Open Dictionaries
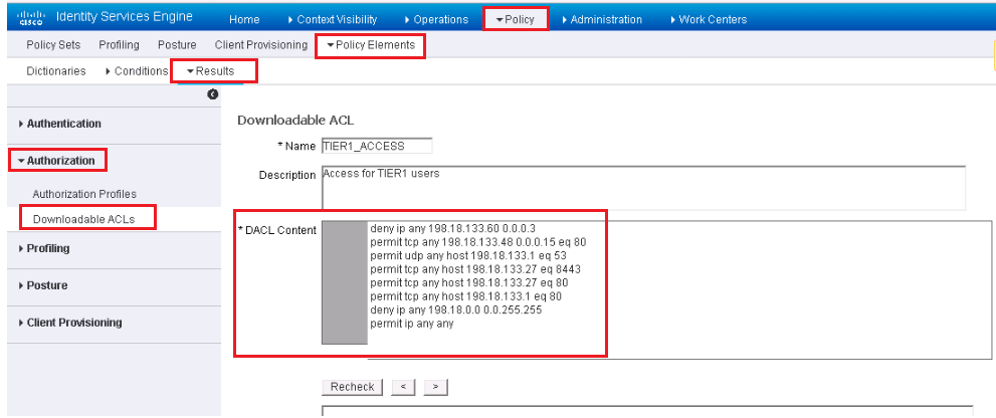Screen dimensions: 996x418 pos(56,71)
